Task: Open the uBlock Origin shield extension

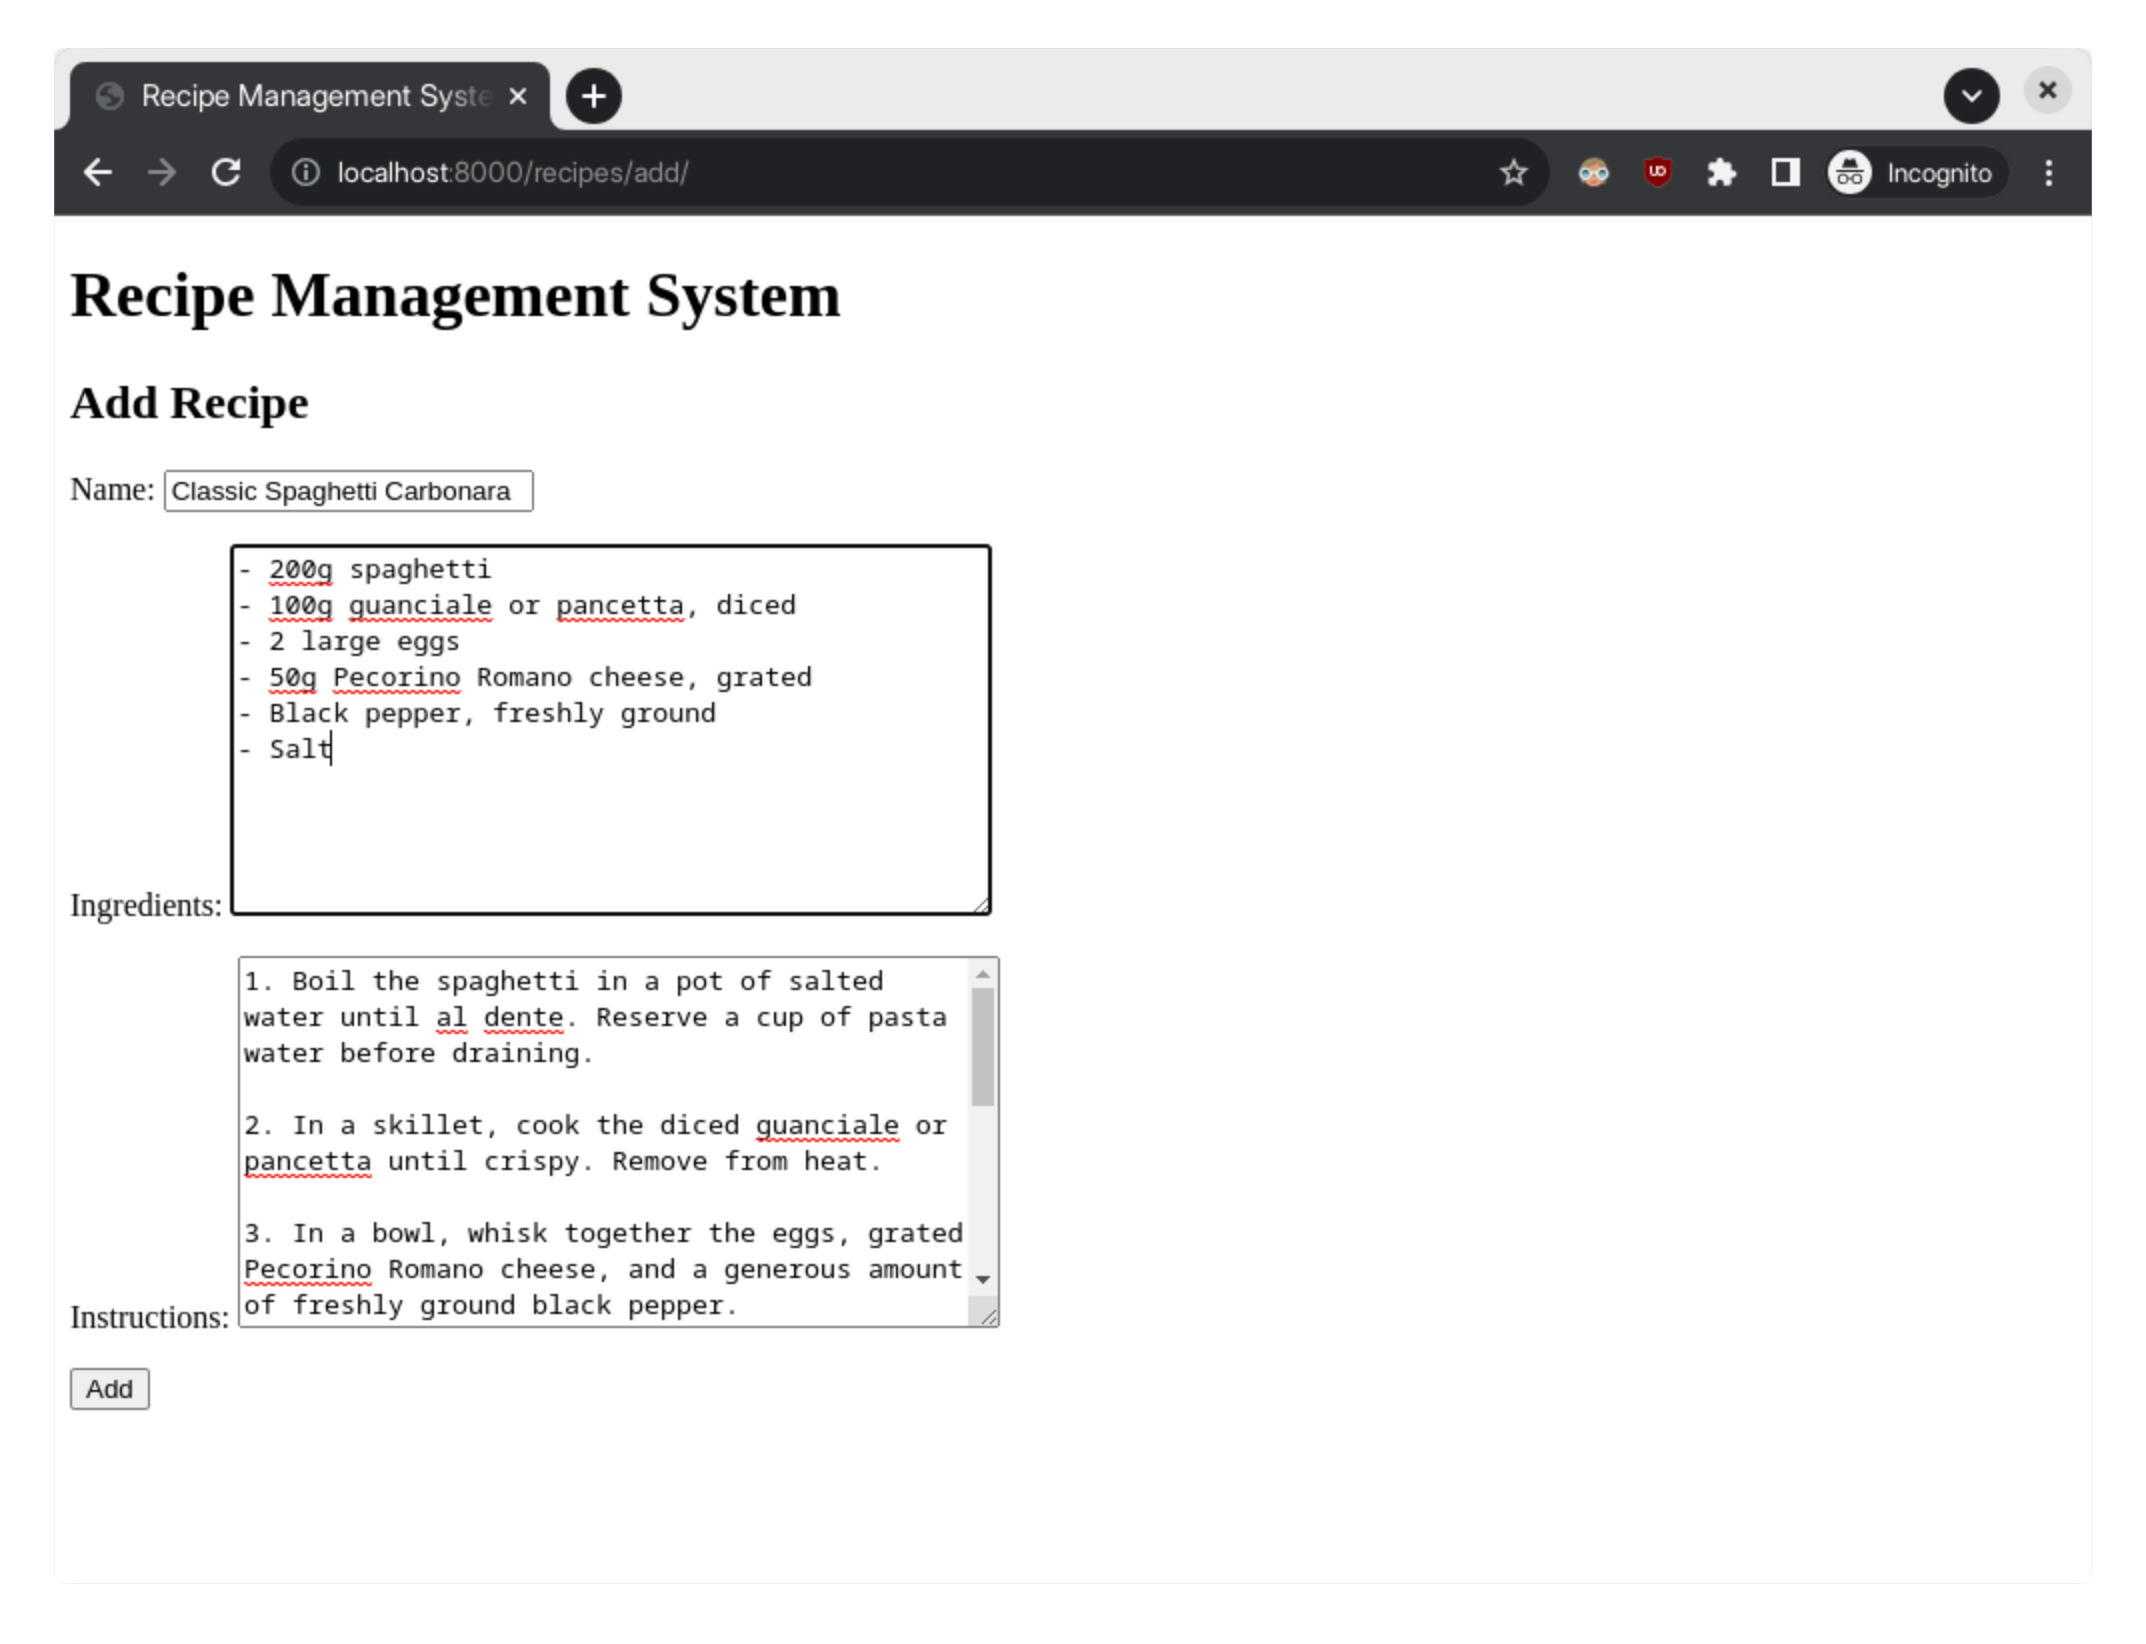Action: click(1657, 173)
